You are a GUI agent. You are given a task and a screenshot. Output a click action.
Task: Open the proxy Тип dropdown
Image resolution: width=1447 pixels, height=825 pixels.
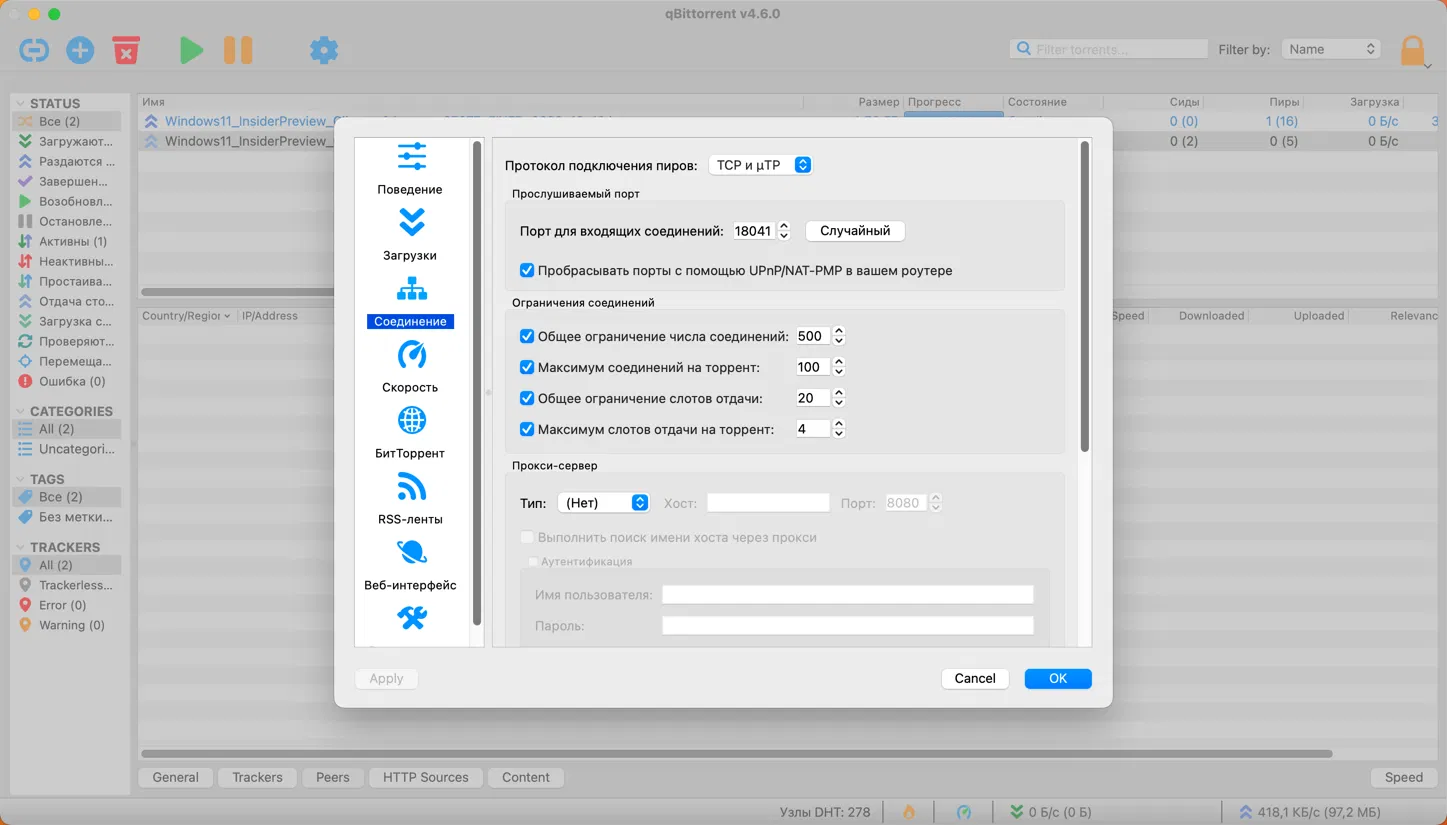click(x=603, y=503)
